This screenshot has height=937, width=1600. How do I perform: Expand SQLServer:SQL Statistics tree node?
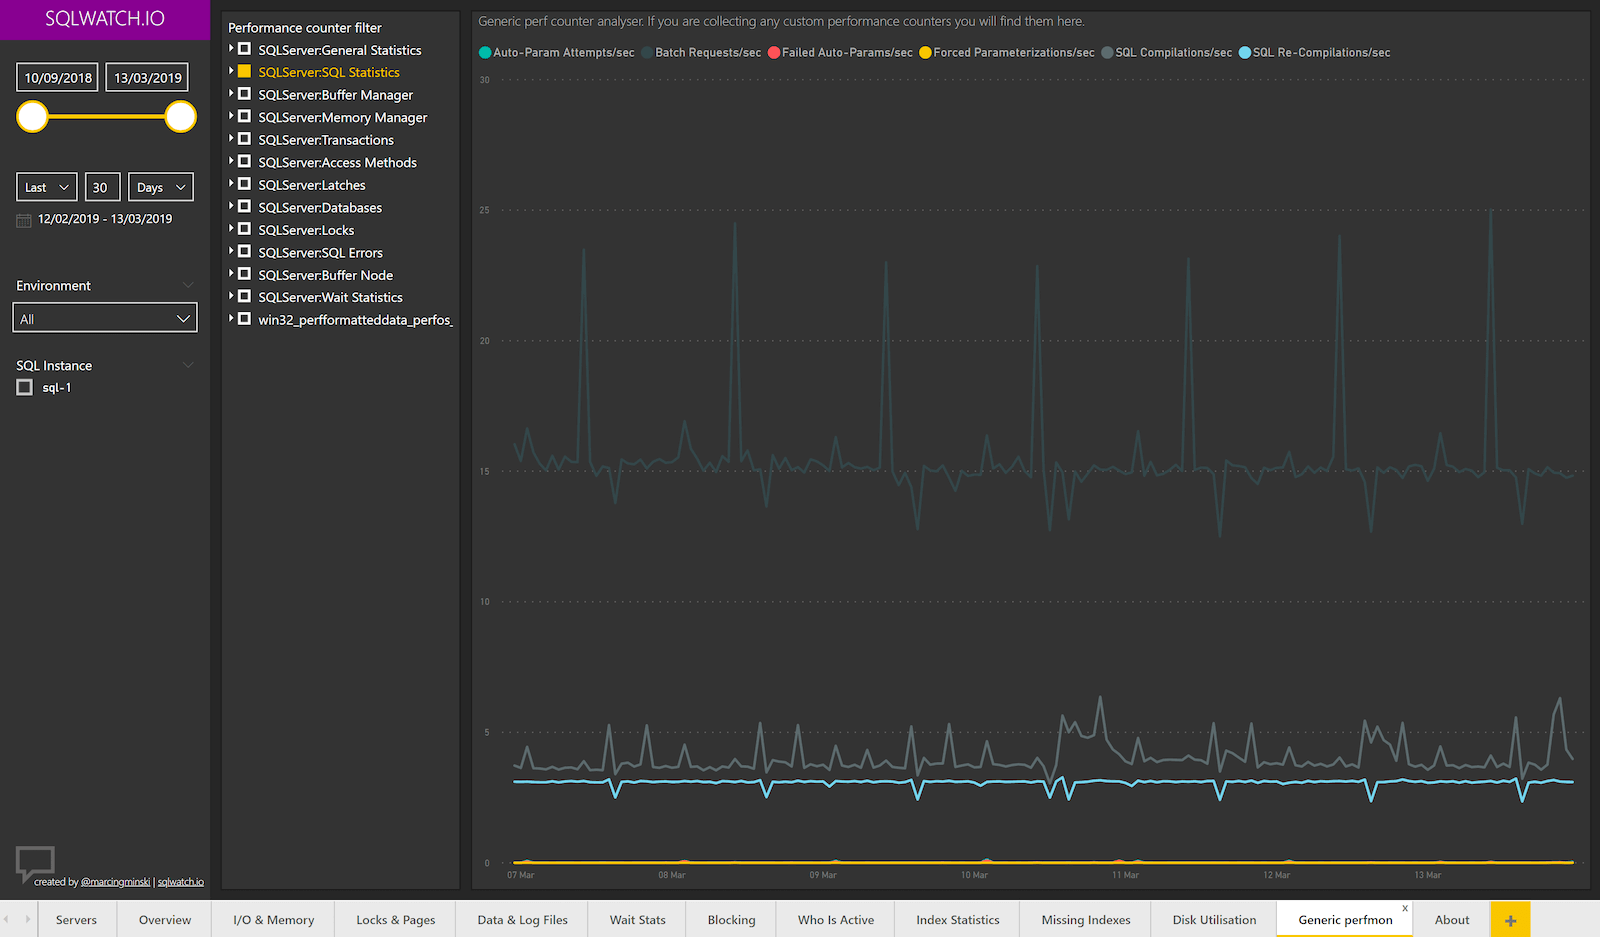(x=231, y=71)
